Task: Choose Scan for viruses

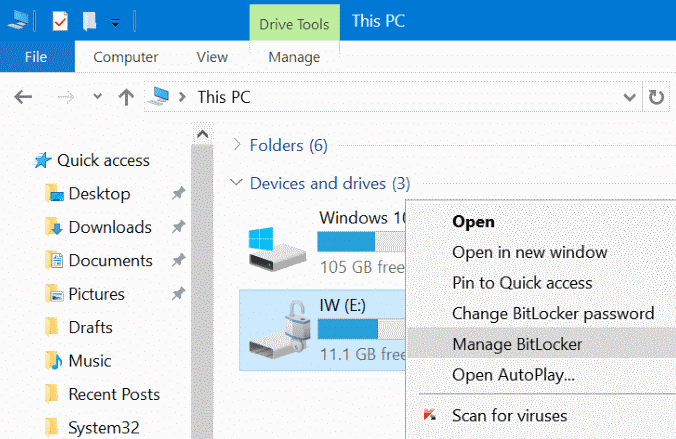Action: coord(541,416)
